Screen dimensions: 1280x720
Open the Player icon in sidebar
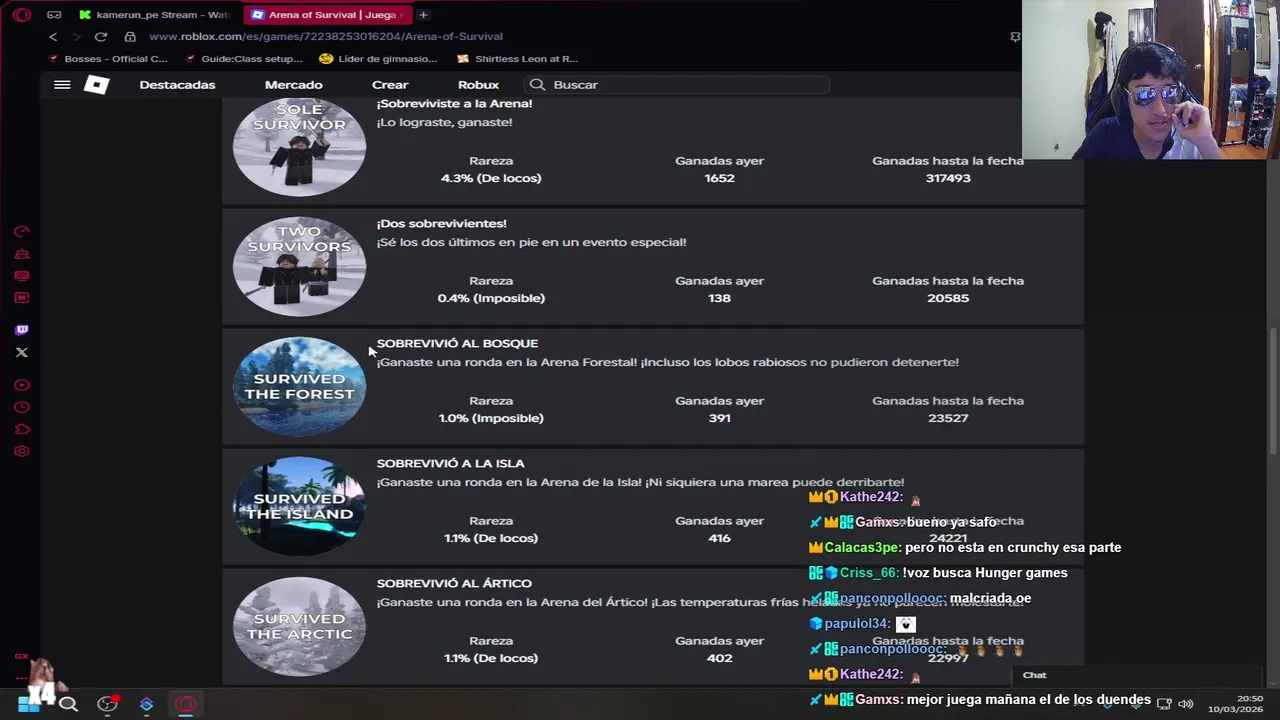(x=22, y=385)
